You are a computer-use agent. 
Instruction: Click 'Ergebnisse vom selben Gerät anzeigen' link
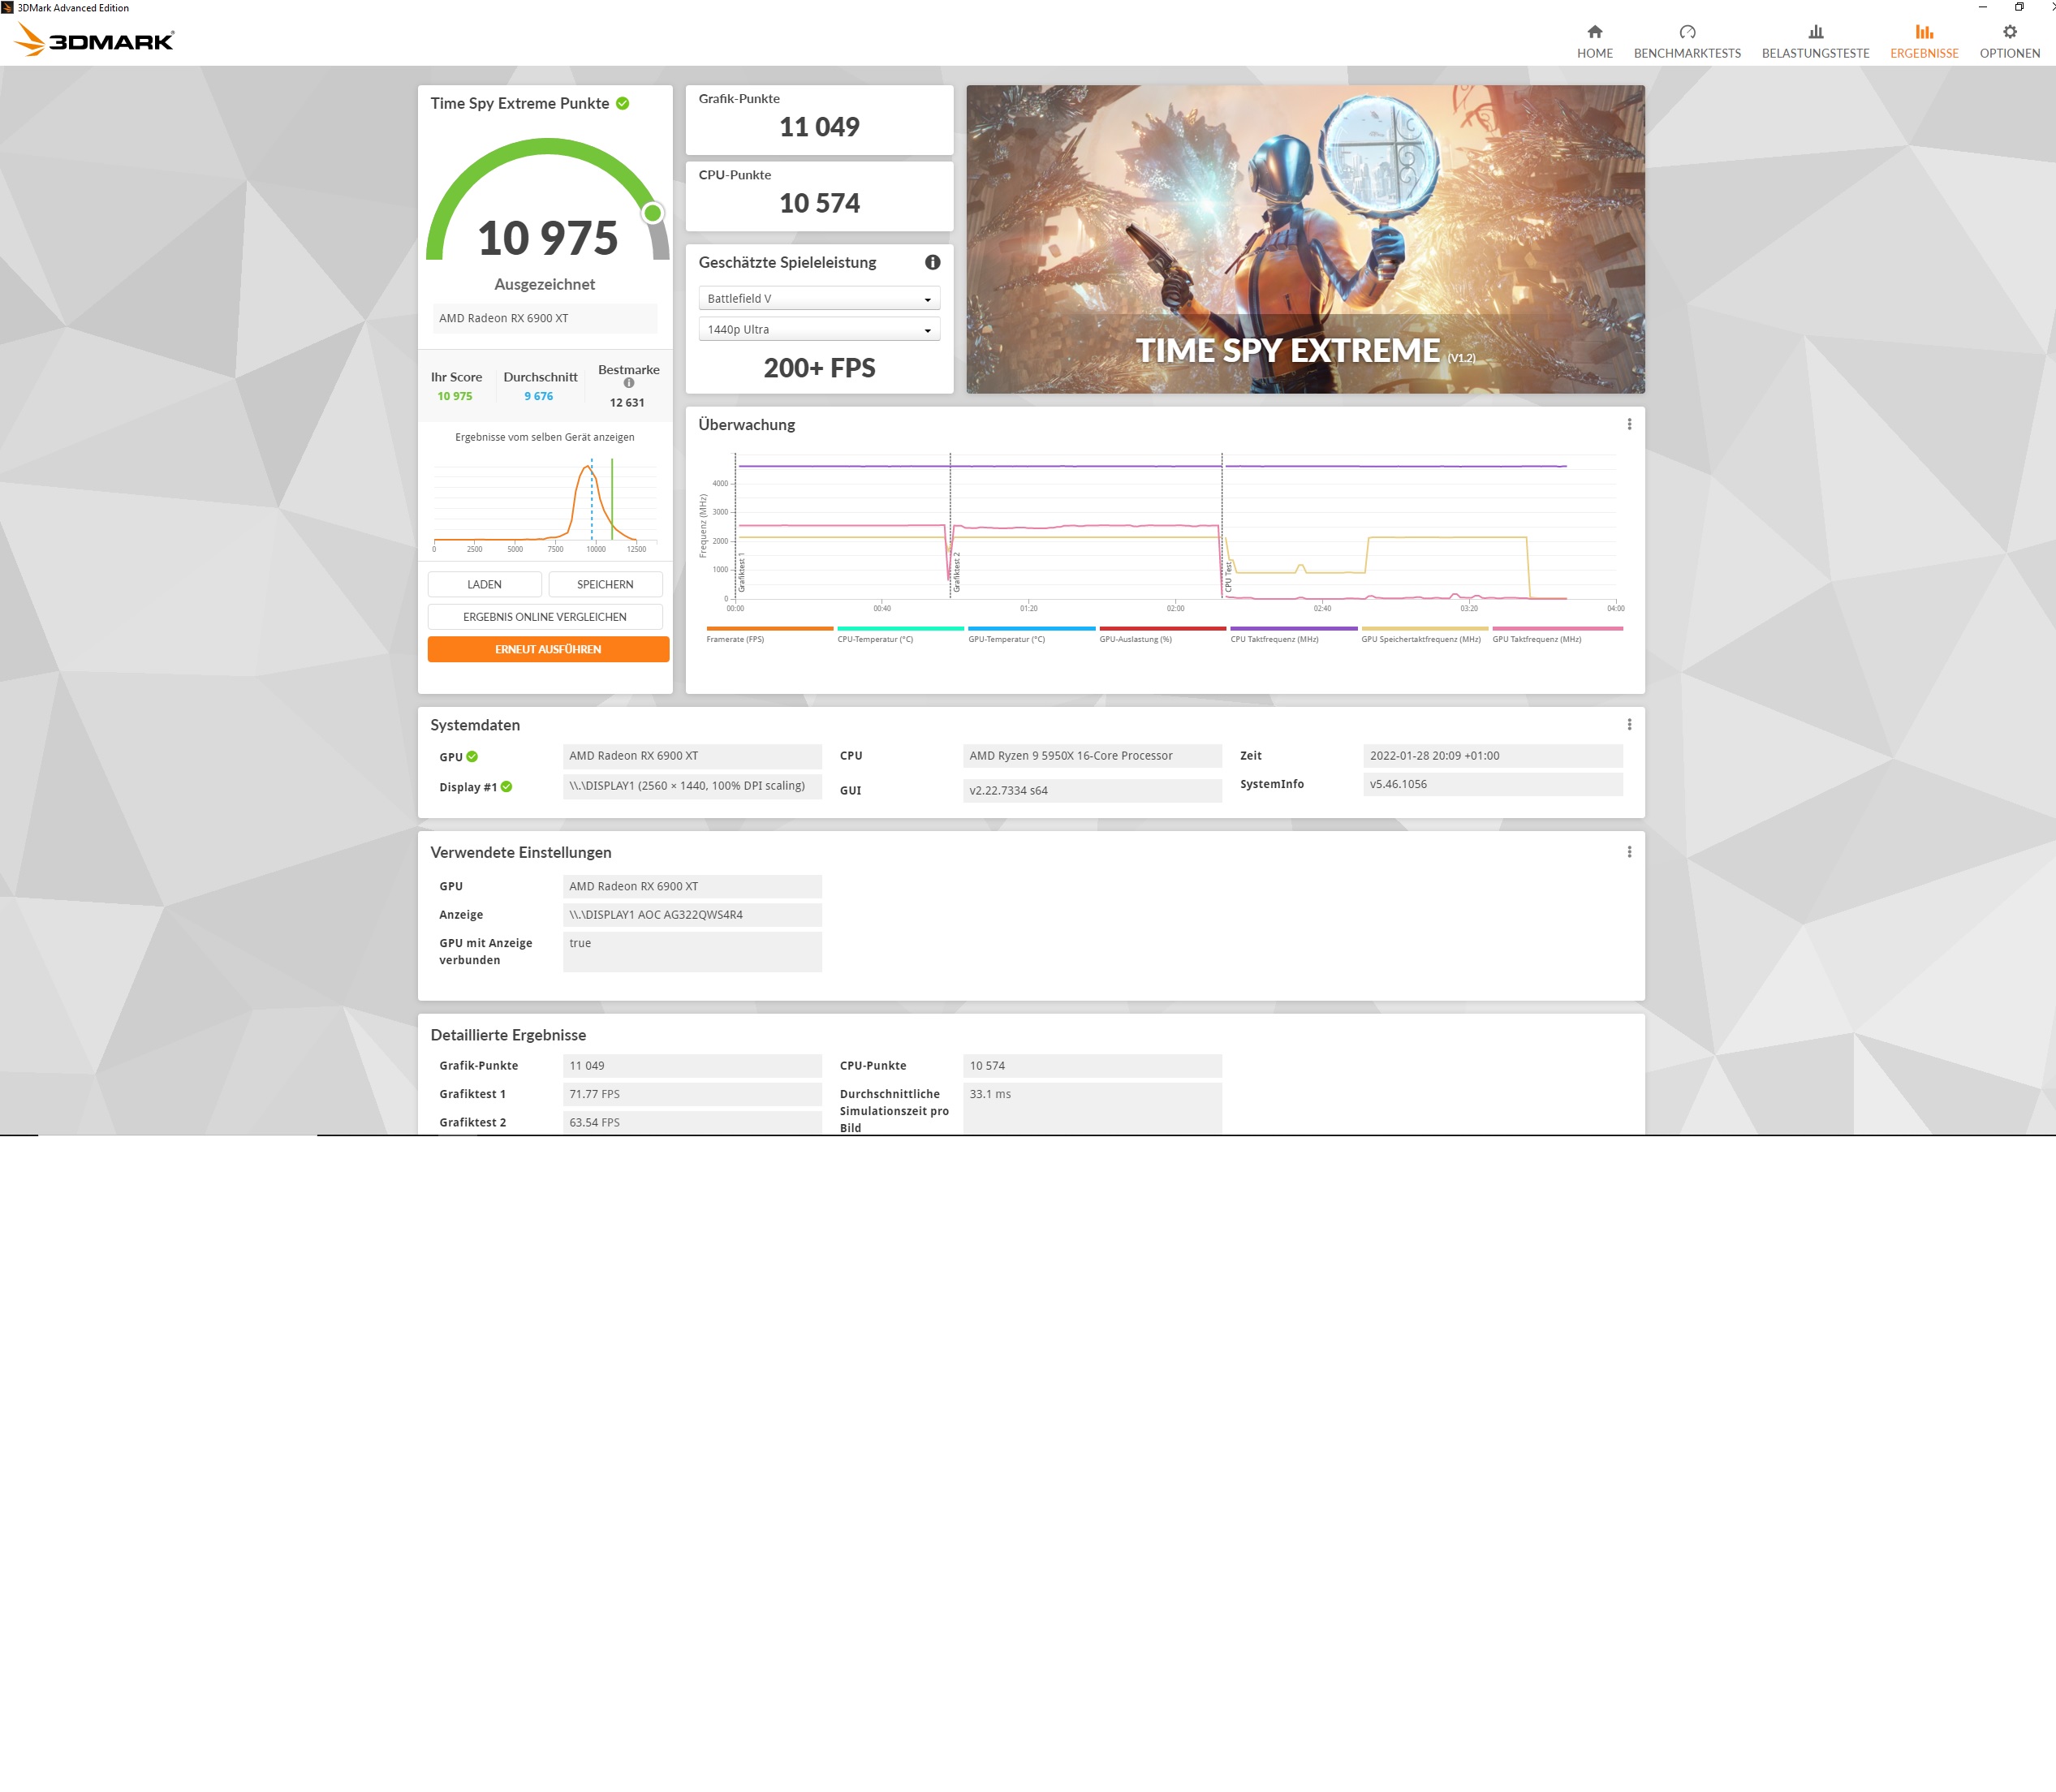(545, 437)
